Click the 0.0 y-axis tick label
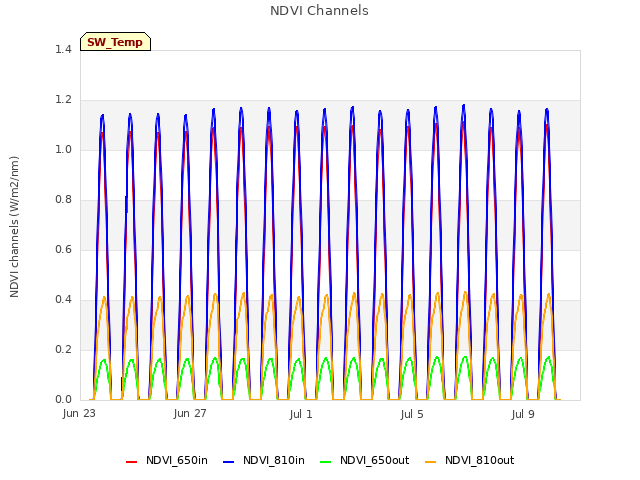This screenshot has height=480, width=640. pos(63,399)
